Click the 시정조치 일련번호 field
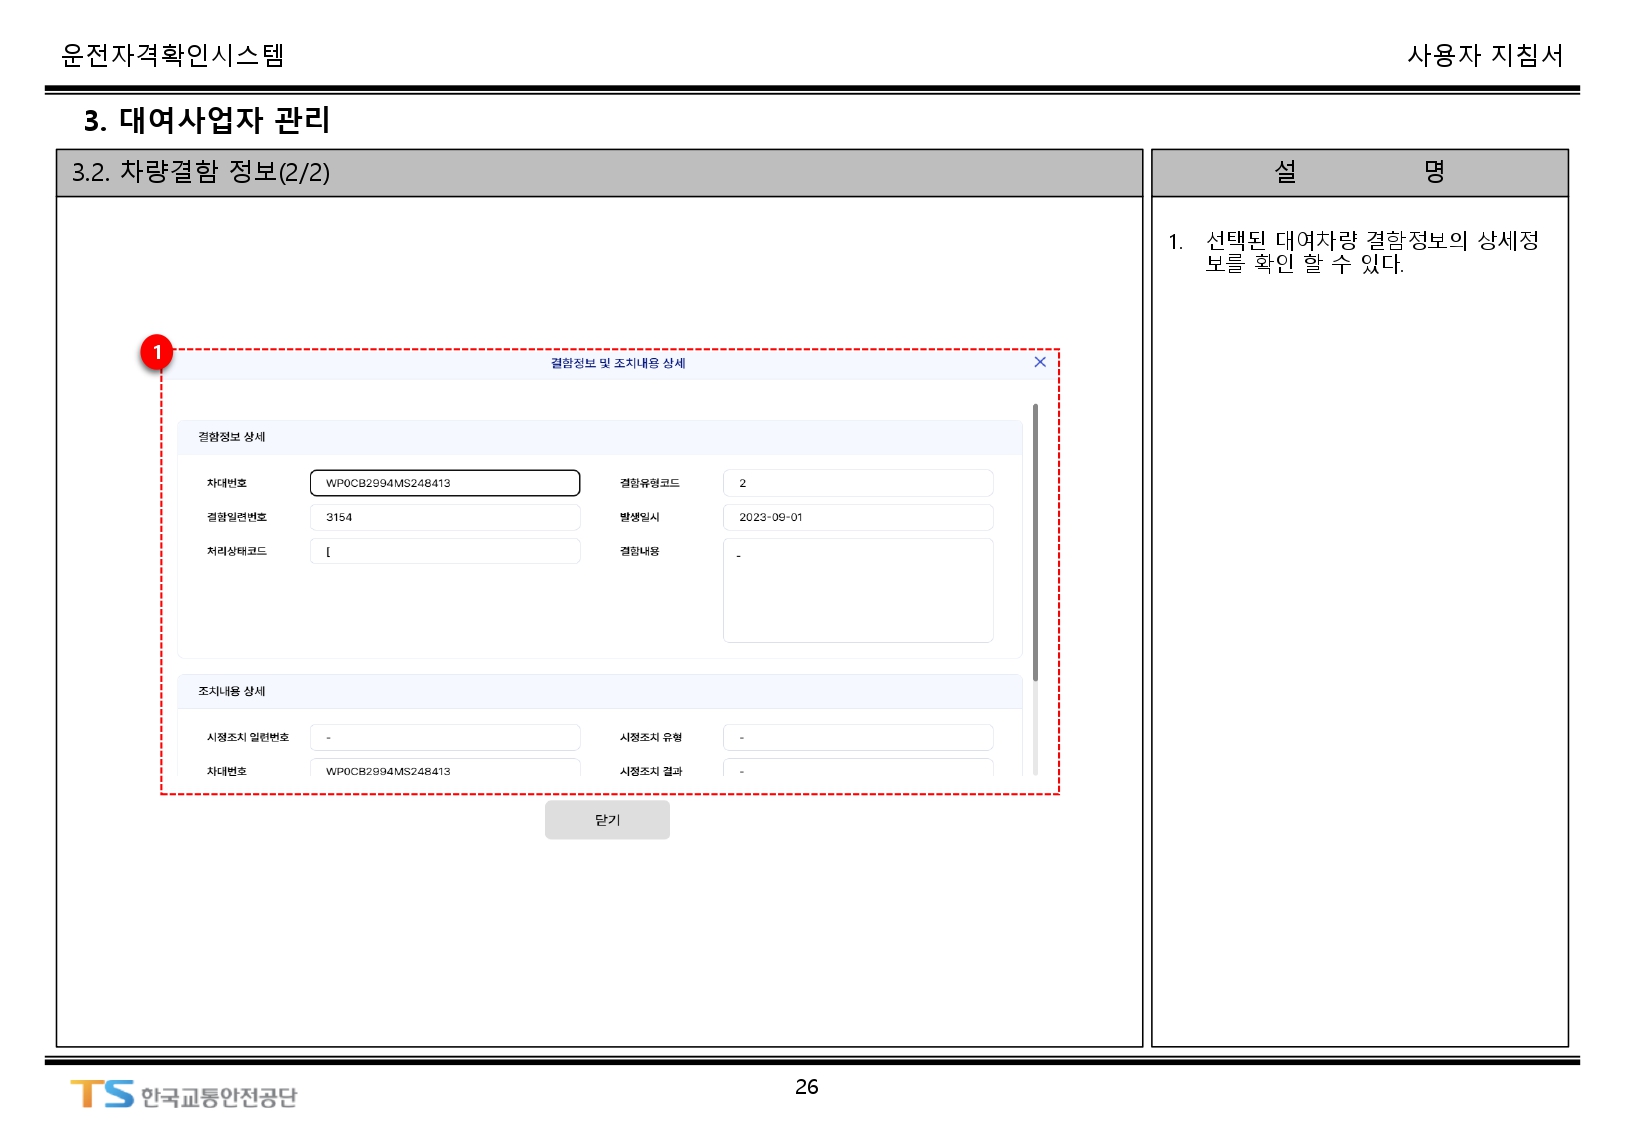Viewport: 1625px width, 1125px height. point(444,737)
